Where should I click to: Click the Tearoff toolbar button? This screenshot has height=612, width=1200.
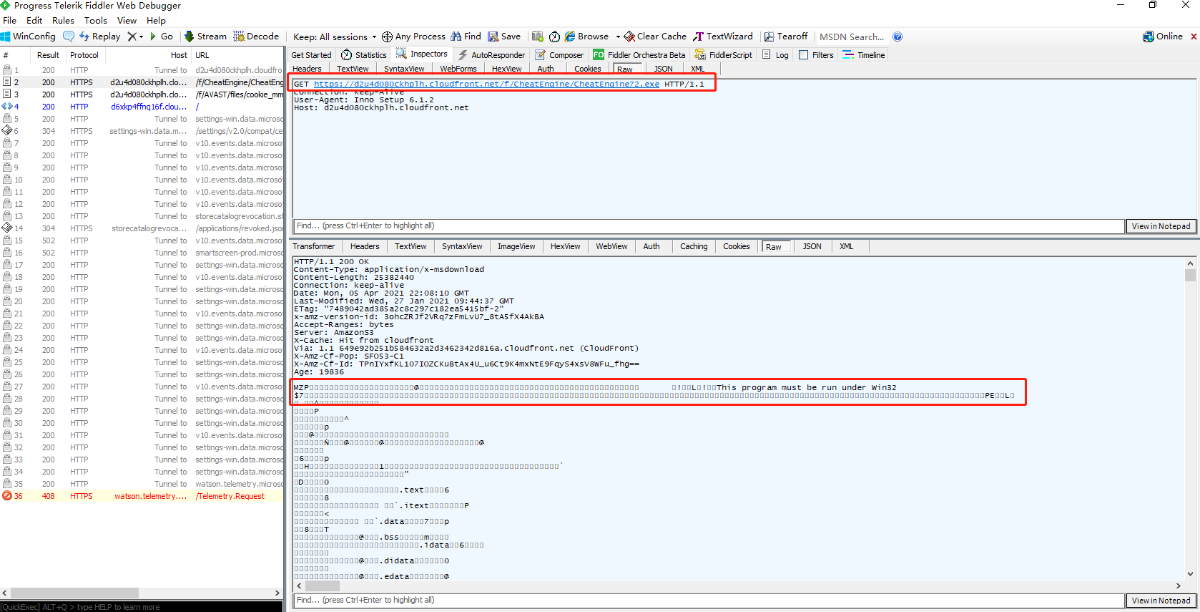coord(786,36)
